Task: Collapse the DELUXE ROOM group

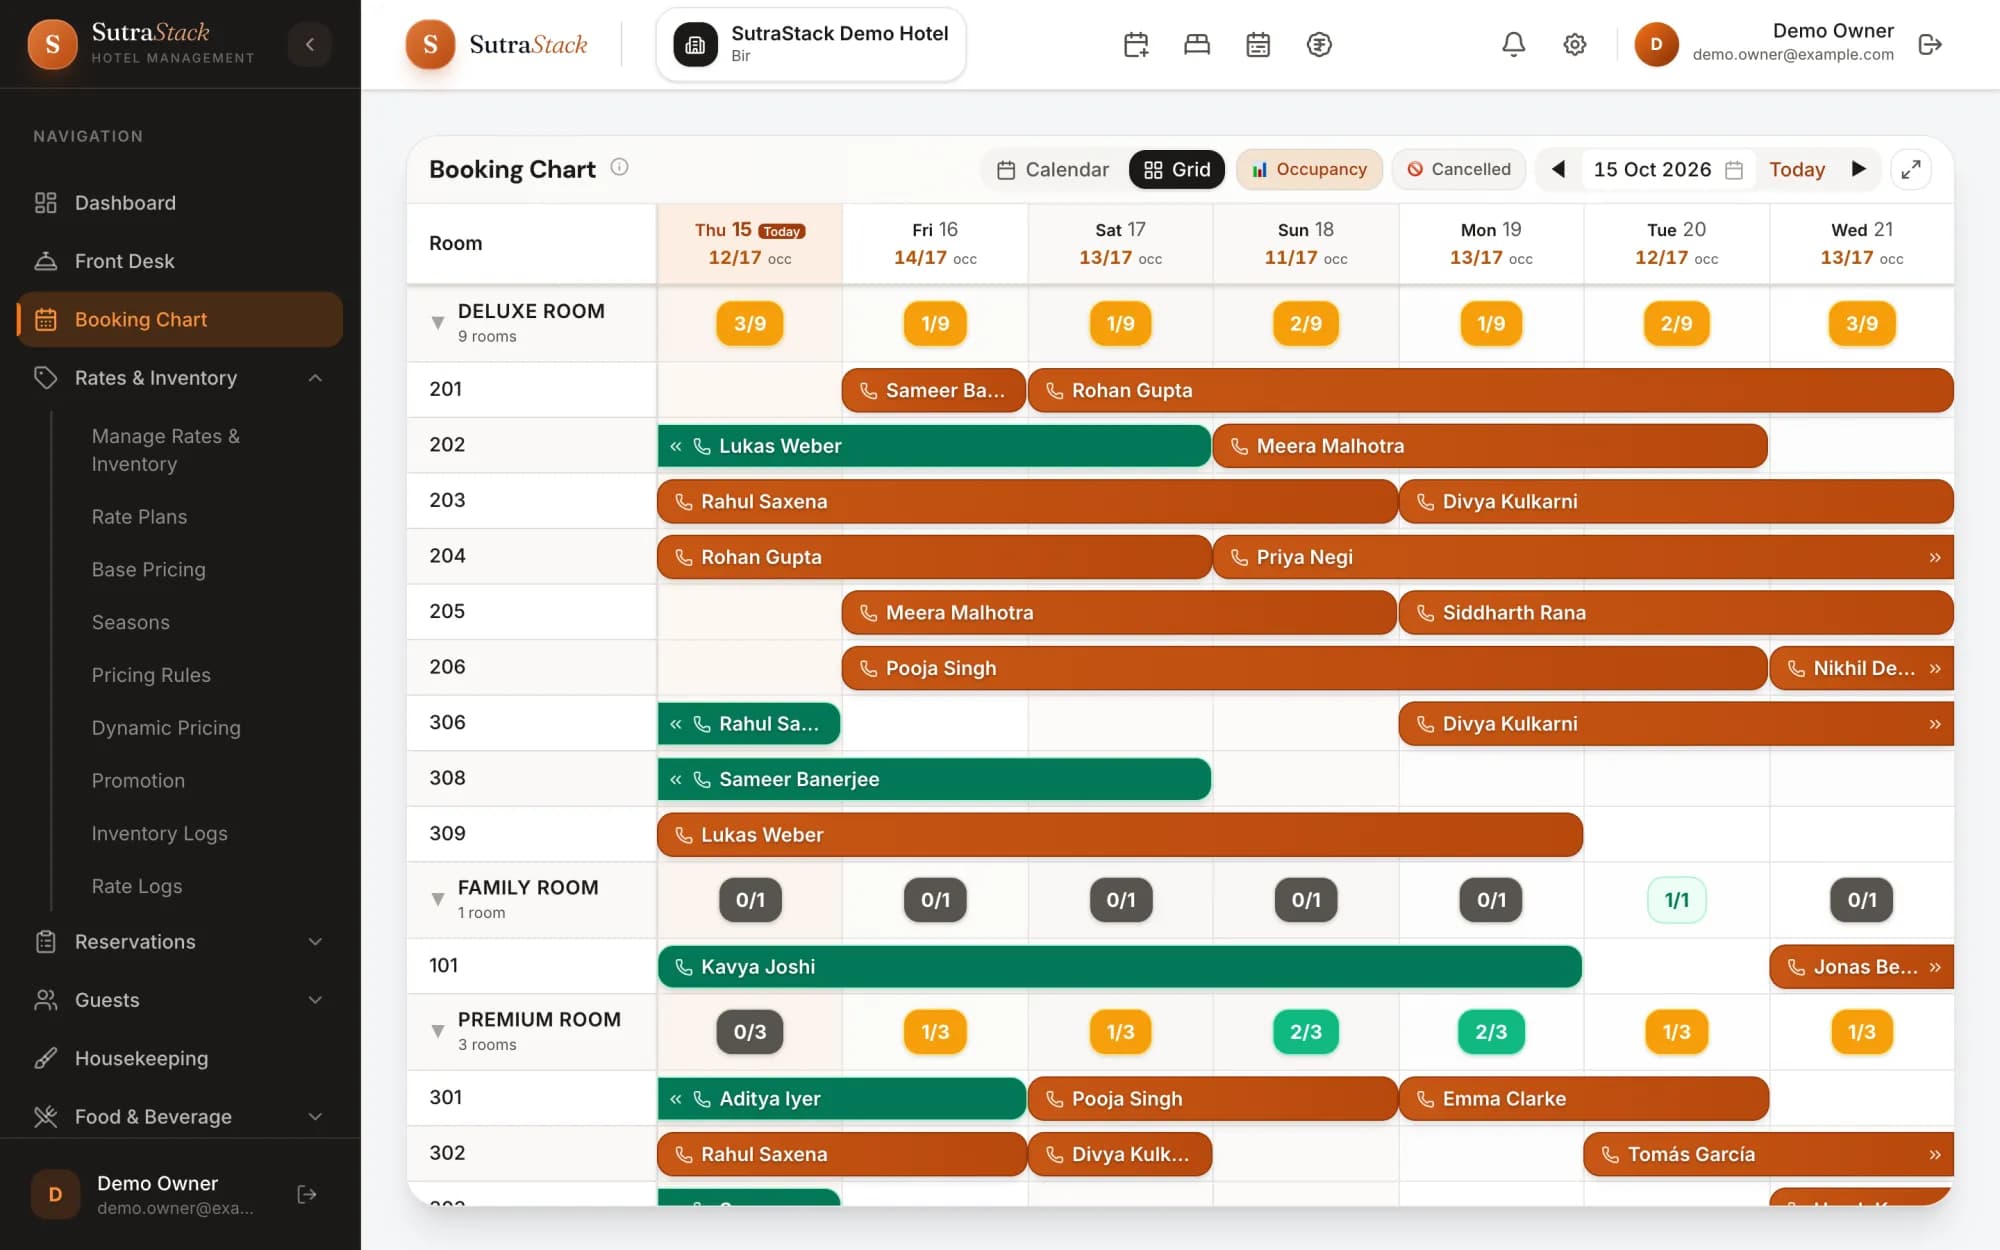Action: pyautogui.click(x=437, y=323)
